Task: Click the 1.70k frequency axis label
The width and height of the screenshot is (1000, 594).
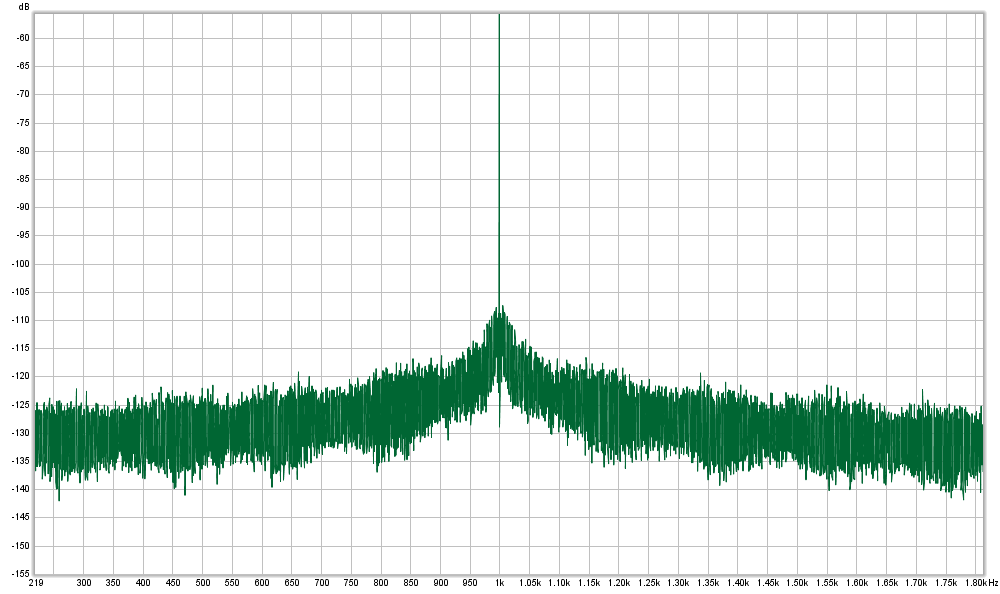Action: tap(916, 583)
